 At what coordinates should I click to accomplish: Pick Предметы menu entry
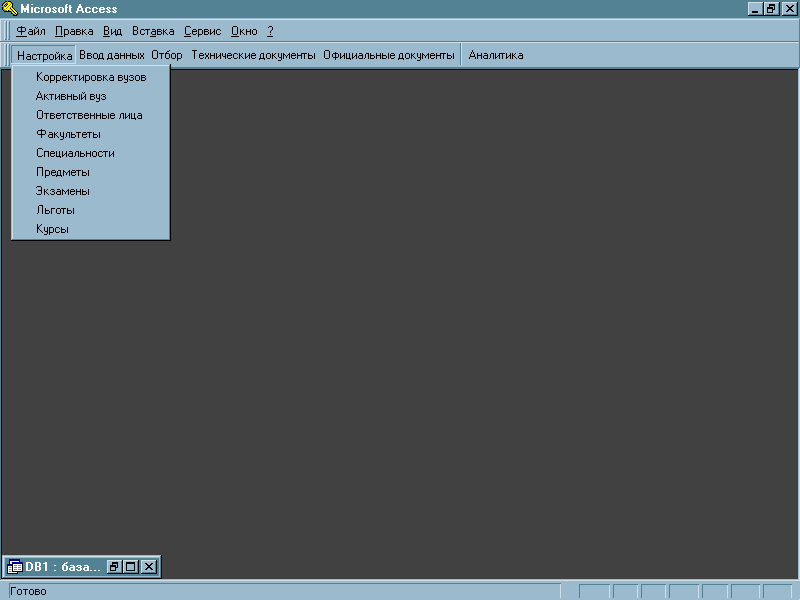point(91,172)
